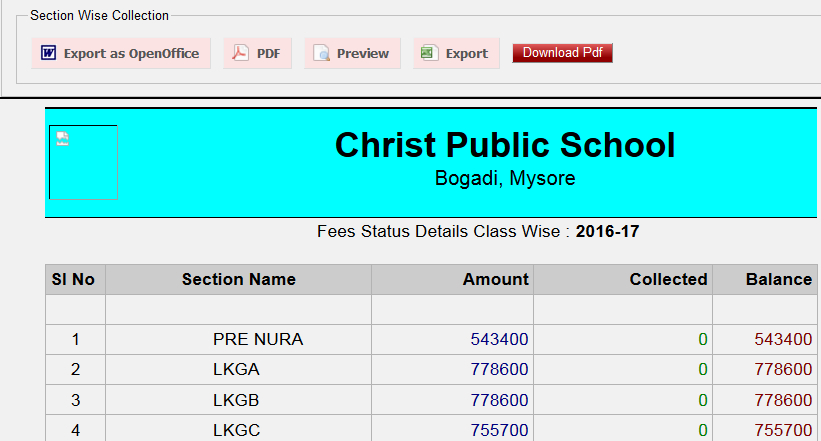This screenshot has width=821, height=441.
Task: Click the red Download Pdf button
Action: click(562, 53)
